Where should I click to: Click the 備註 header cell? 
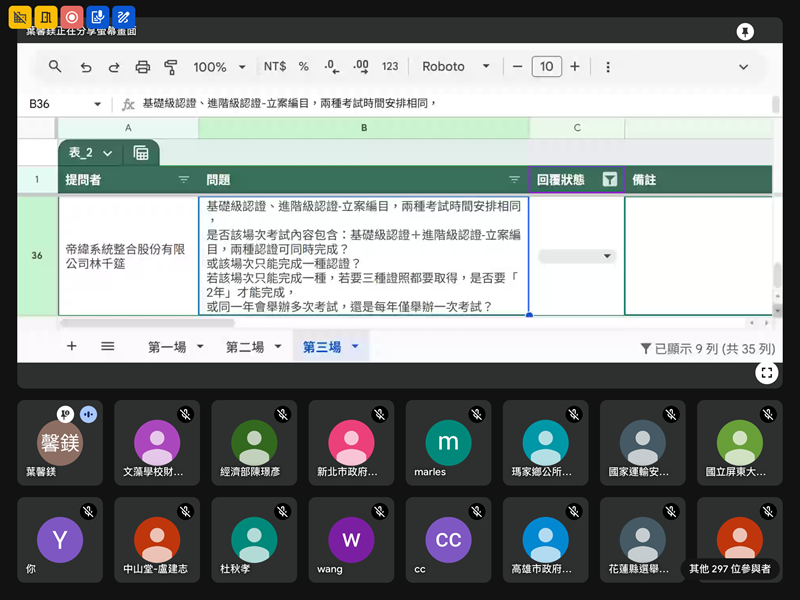pyautogui.click(x=698, y=180)
